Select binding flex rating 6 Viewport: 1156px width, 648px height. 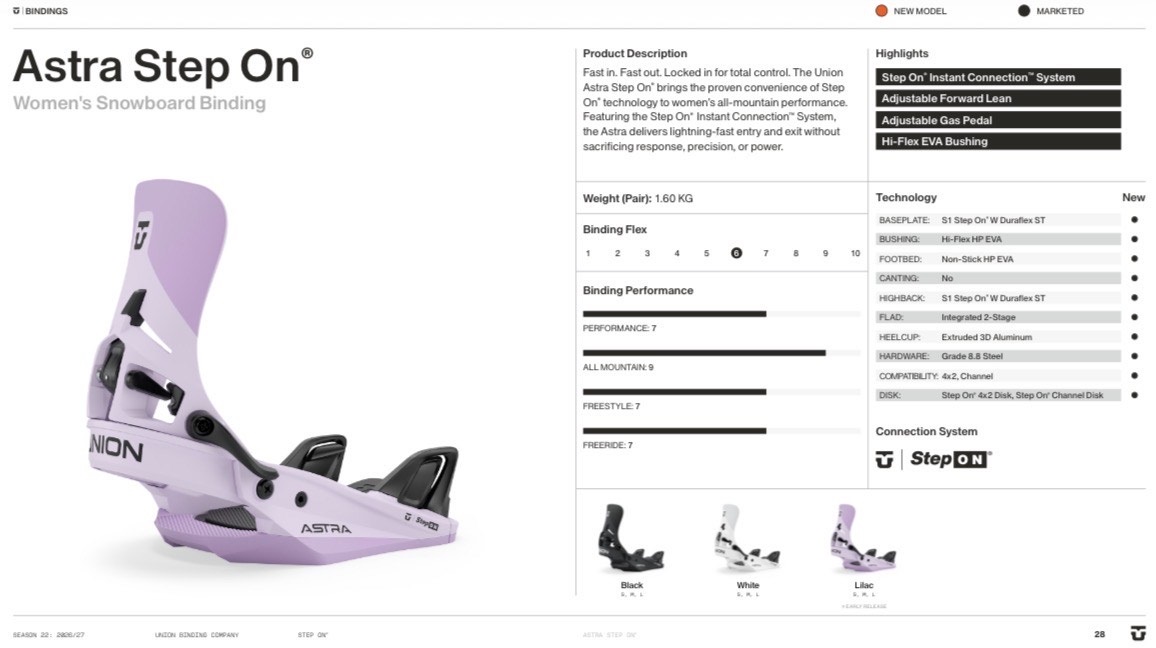tap(736, 253)
